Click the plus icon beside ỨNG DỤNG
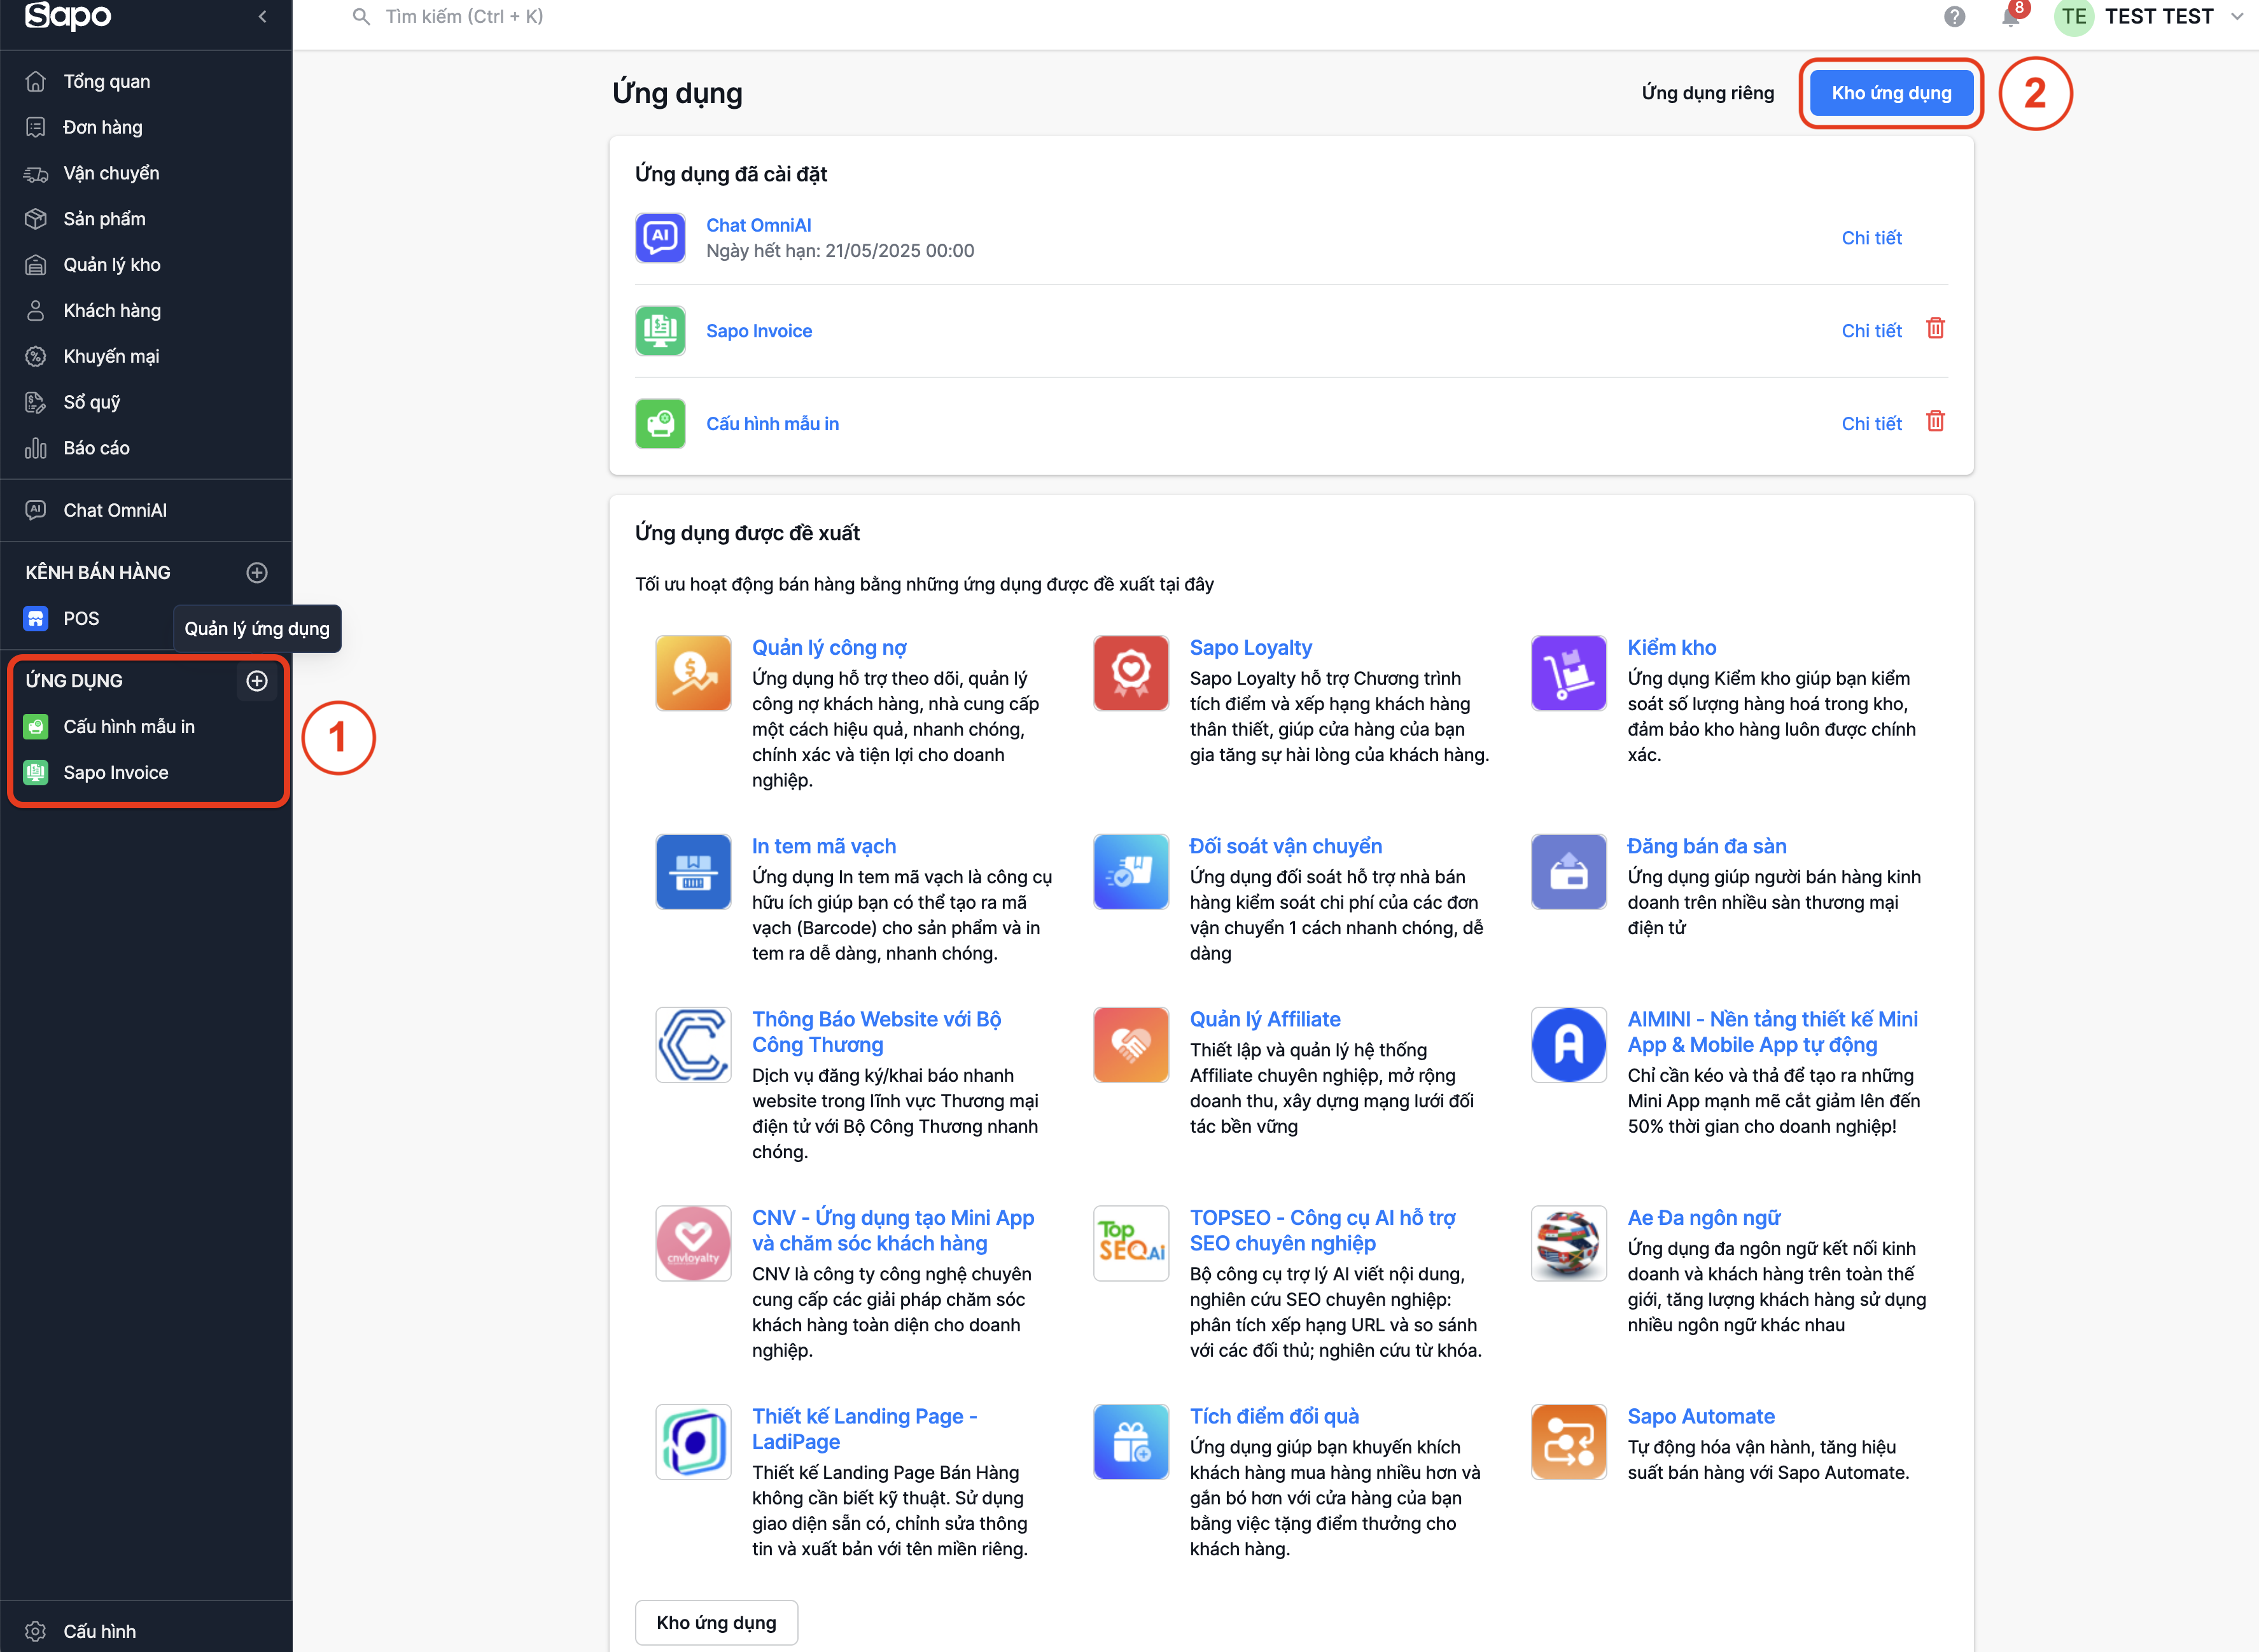 tap(257, 681)
